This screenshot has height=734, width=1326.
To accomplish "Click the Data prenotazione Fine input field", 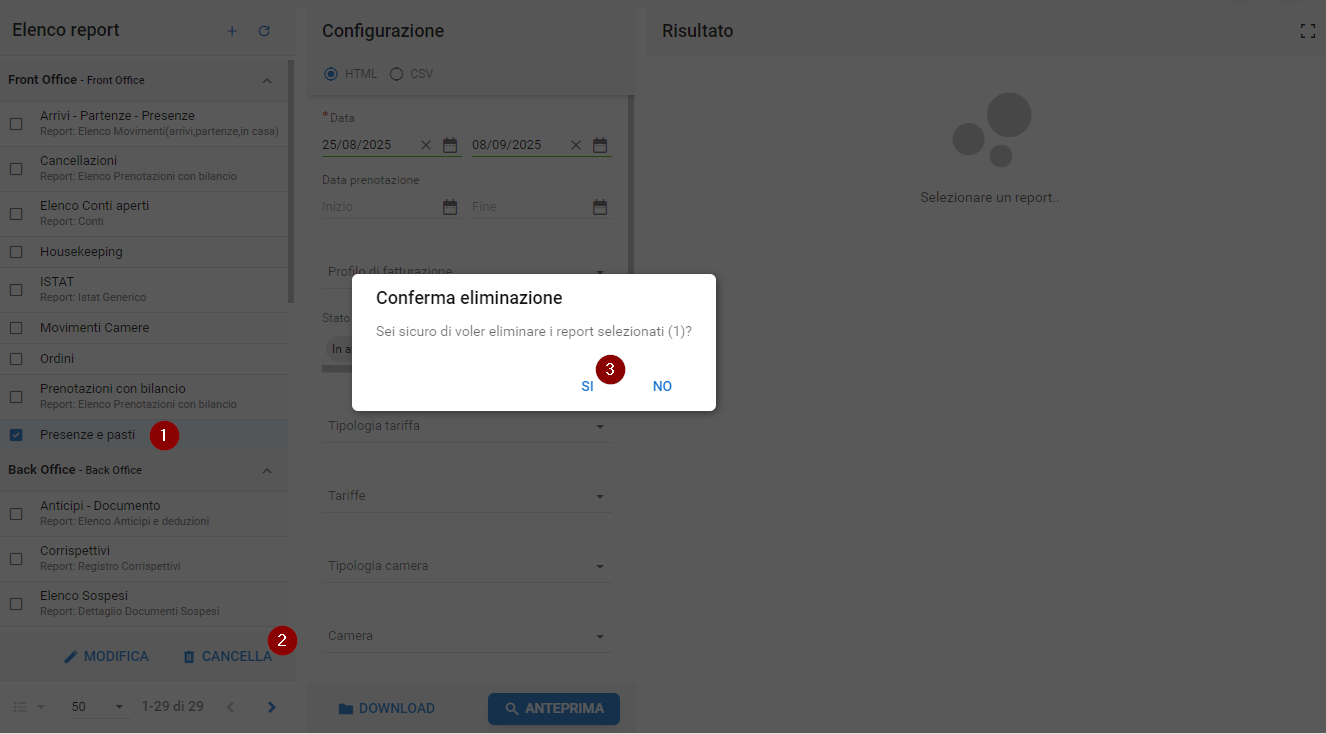I will pos(528,207).
